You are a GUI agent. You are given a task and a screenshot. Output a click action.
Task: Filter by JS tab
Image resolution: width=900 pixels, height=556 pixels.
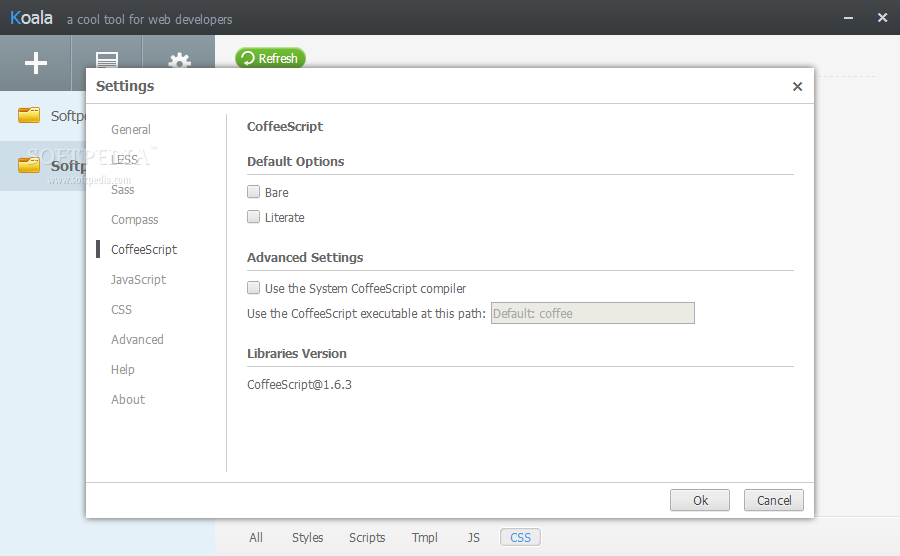[x=473, y=538]
